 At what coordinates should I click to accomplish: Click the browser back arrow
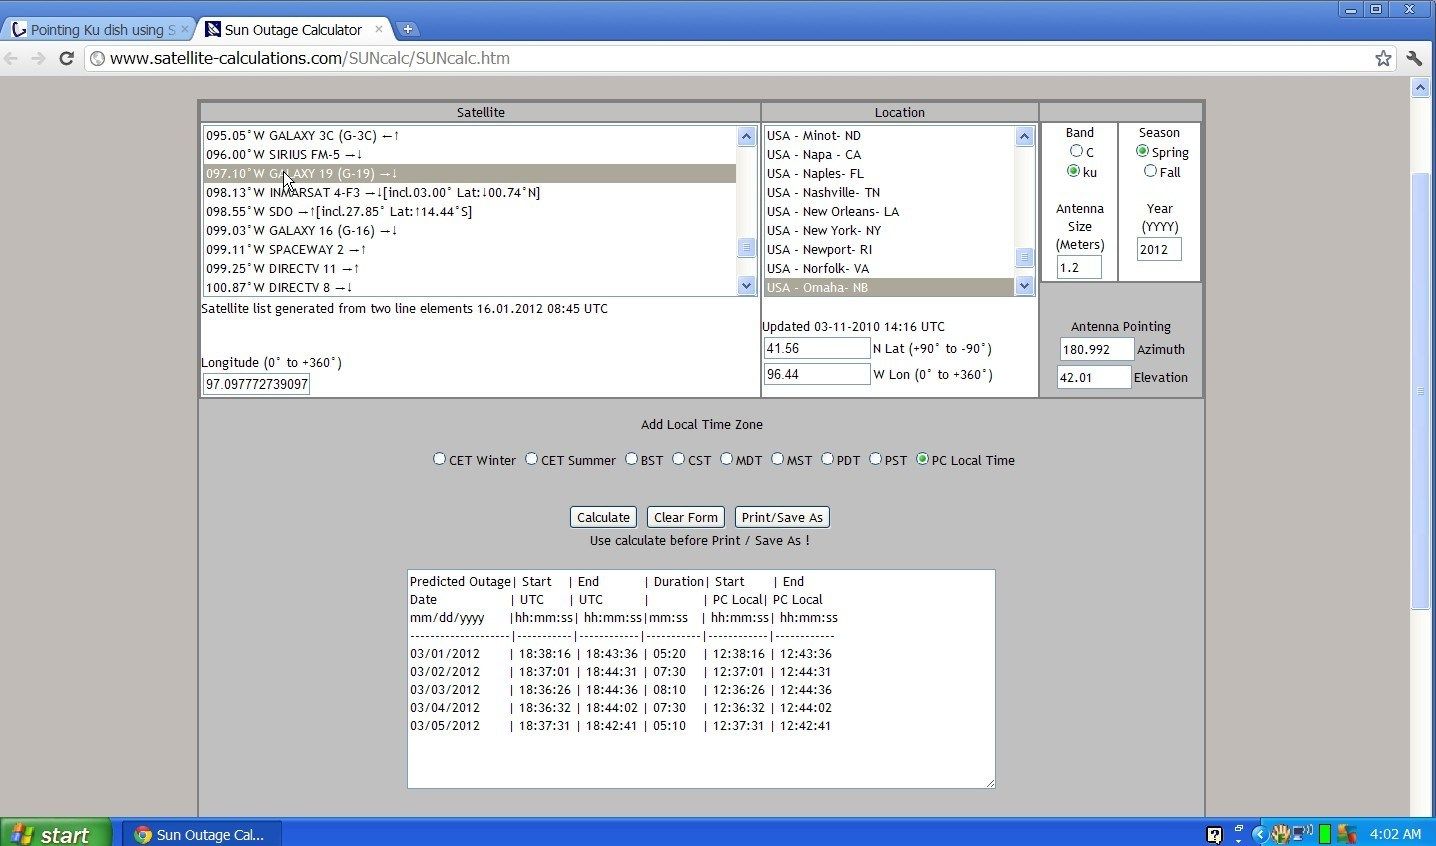point(12,58)
